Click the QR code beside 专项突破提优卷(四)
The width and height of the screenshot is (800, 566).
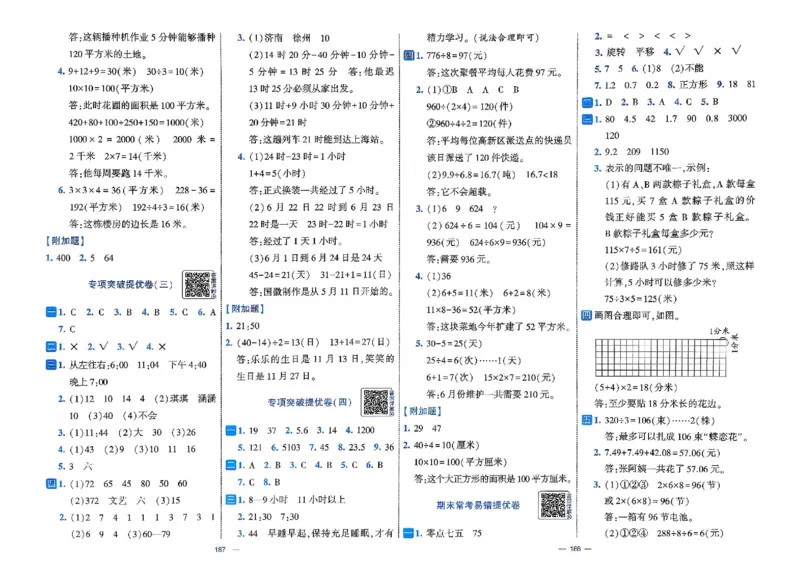click(x=376, y=402)
